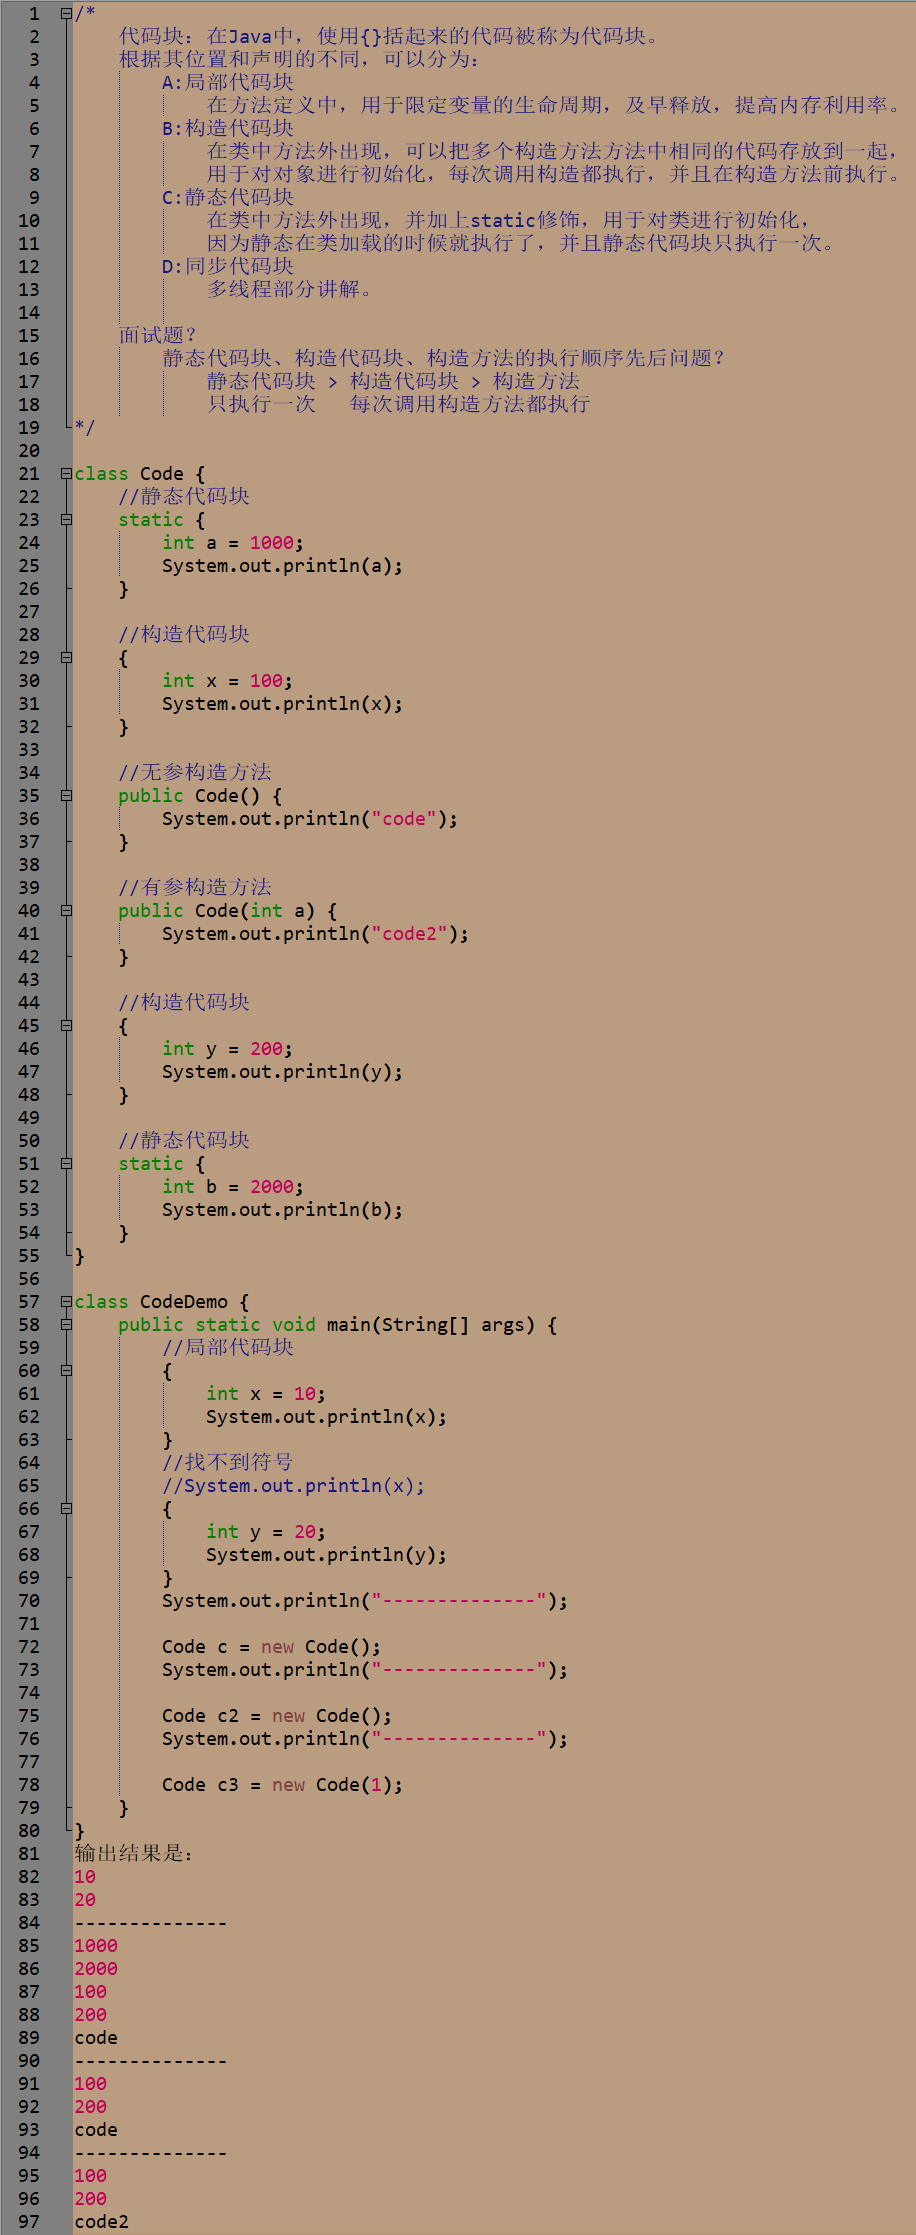Click the comment '//找不到符号'

pos(228,1463)
